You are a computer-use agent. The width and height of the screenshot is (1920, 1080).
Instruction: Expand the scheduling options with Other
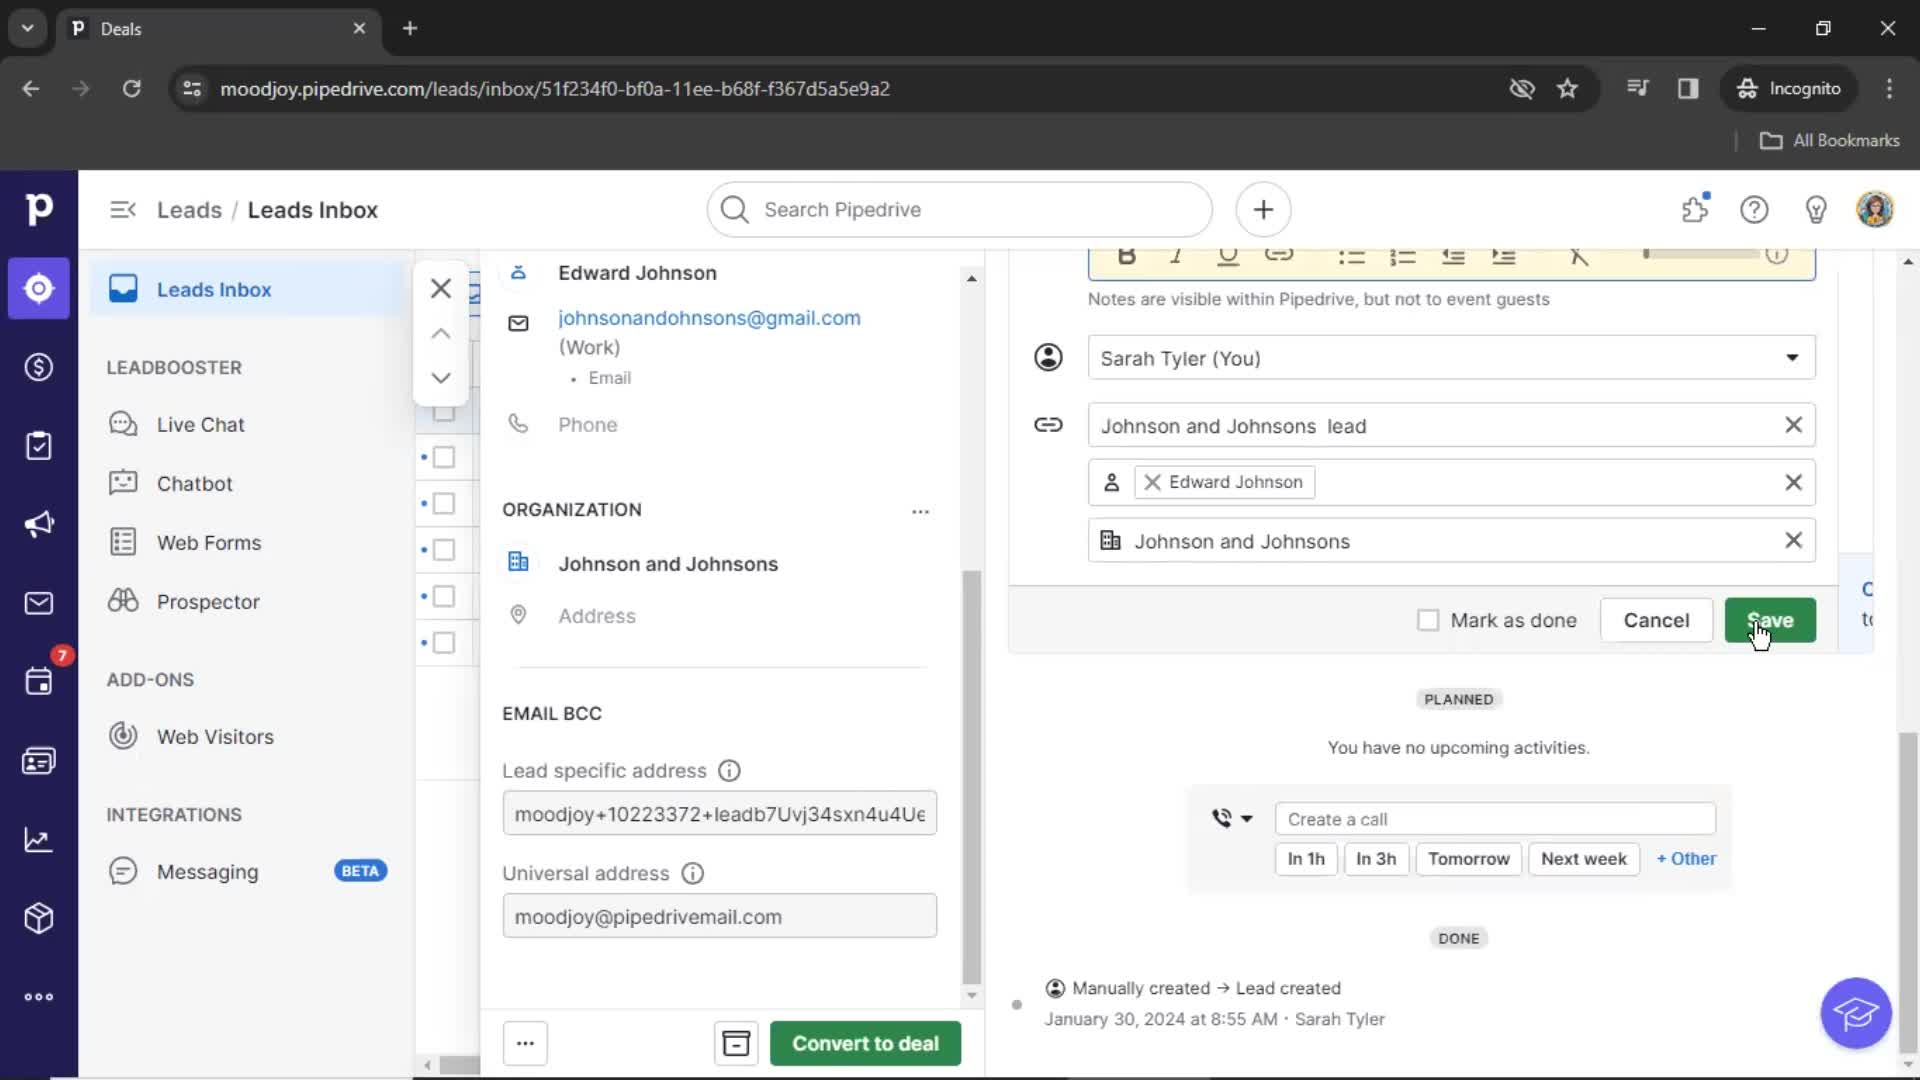1685,858
